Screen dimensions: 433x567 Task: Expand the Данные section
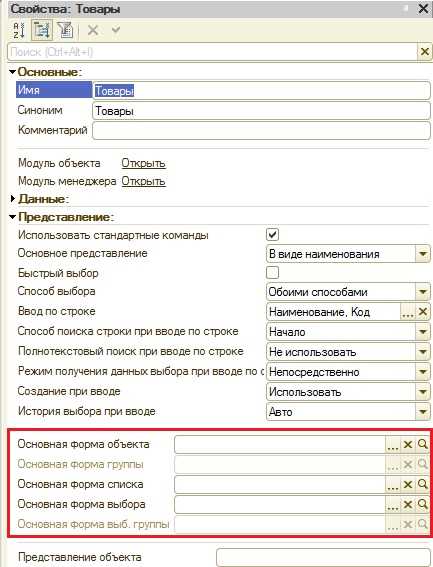[13, 199]
